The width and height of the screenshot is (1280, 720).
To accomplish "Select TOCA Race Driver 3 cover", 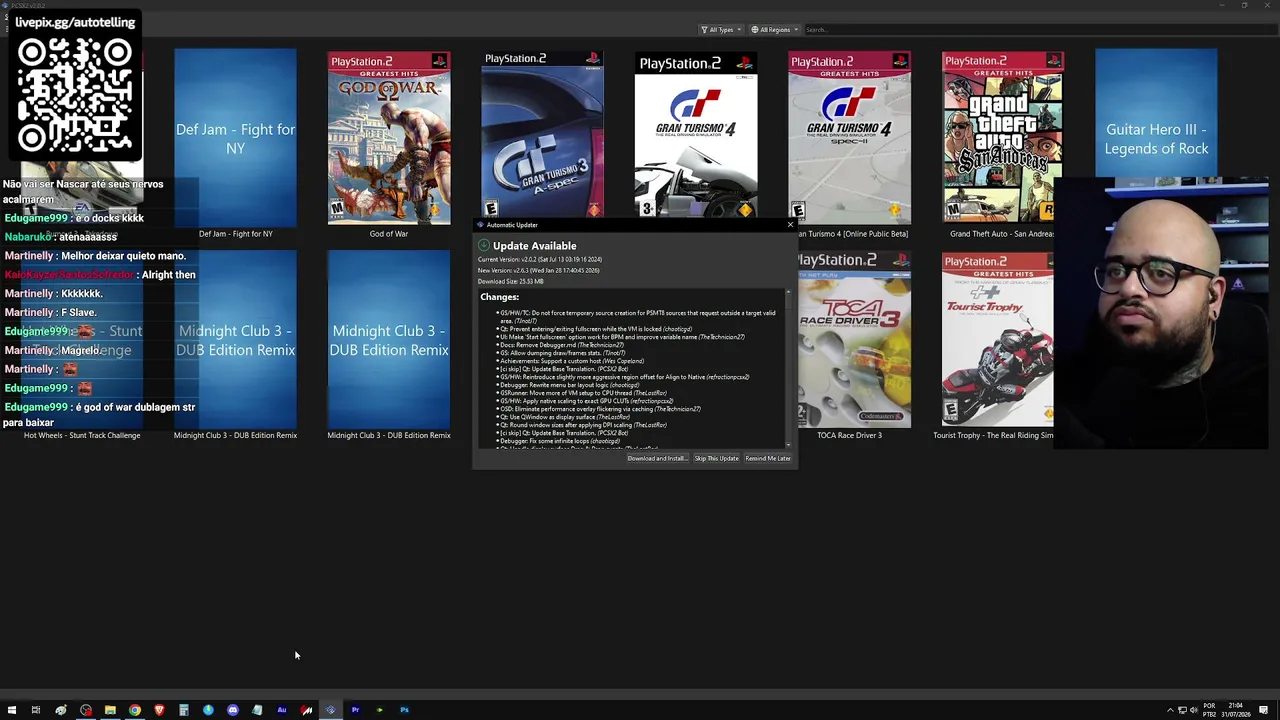I will [854, 340].
